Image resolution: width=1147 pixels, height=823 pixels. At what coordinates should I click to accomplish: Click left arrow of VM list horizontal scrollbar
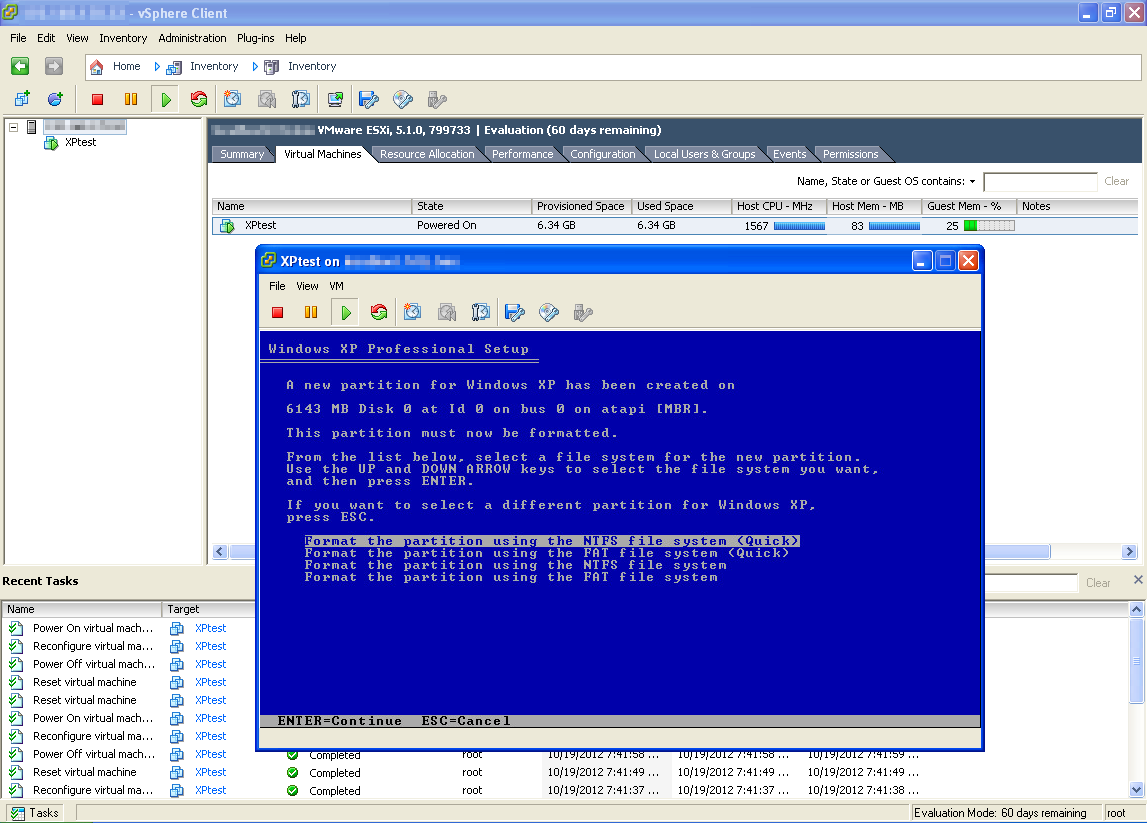[x=219, y=552]
